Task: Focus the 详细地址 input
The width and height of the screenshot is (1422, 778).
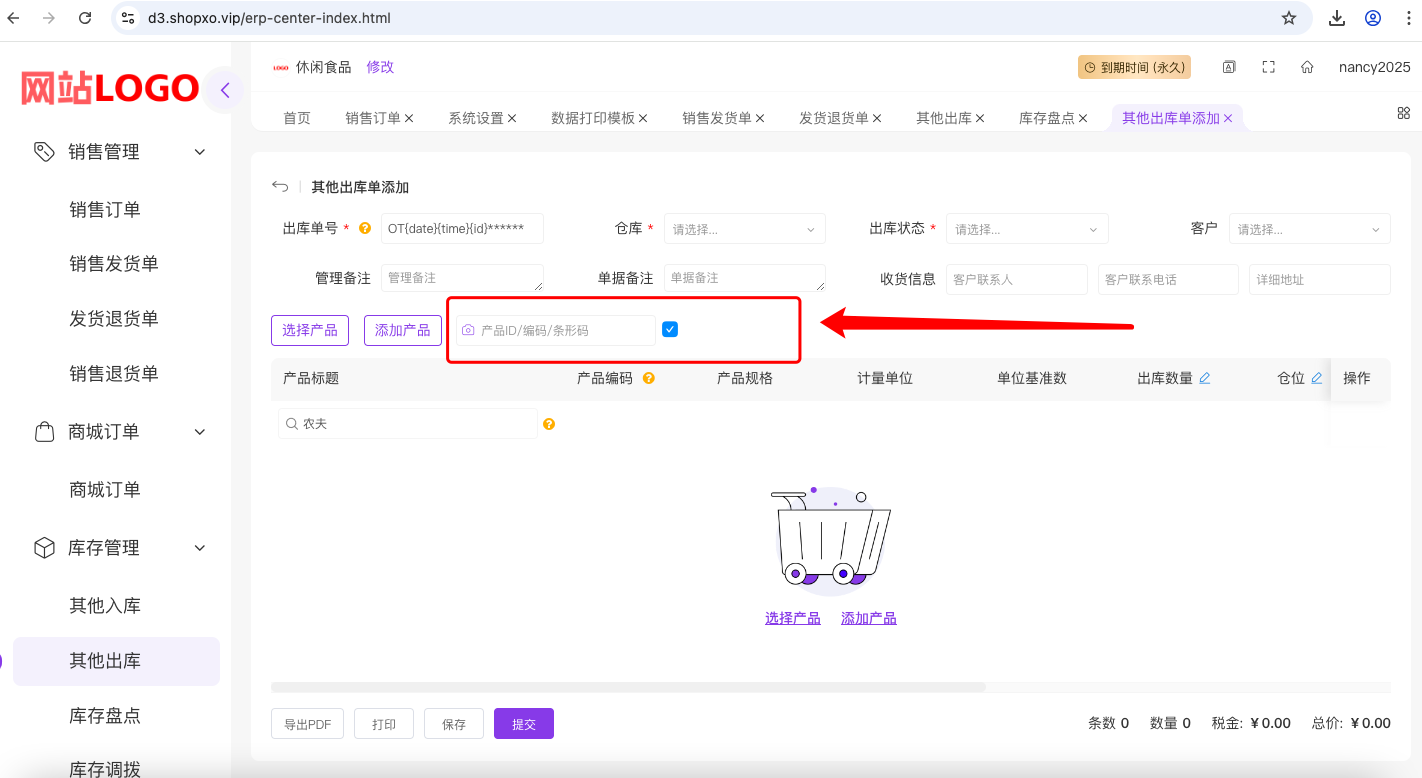Action: tap(1320, 279)
